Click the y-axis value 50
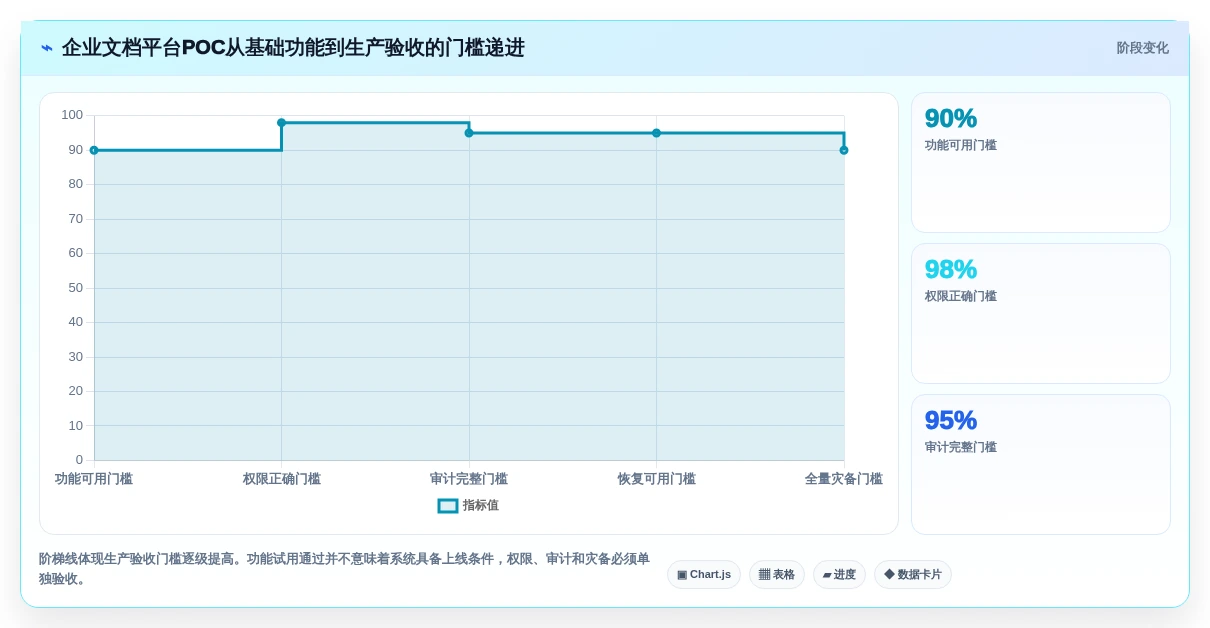 click(76, 288)
